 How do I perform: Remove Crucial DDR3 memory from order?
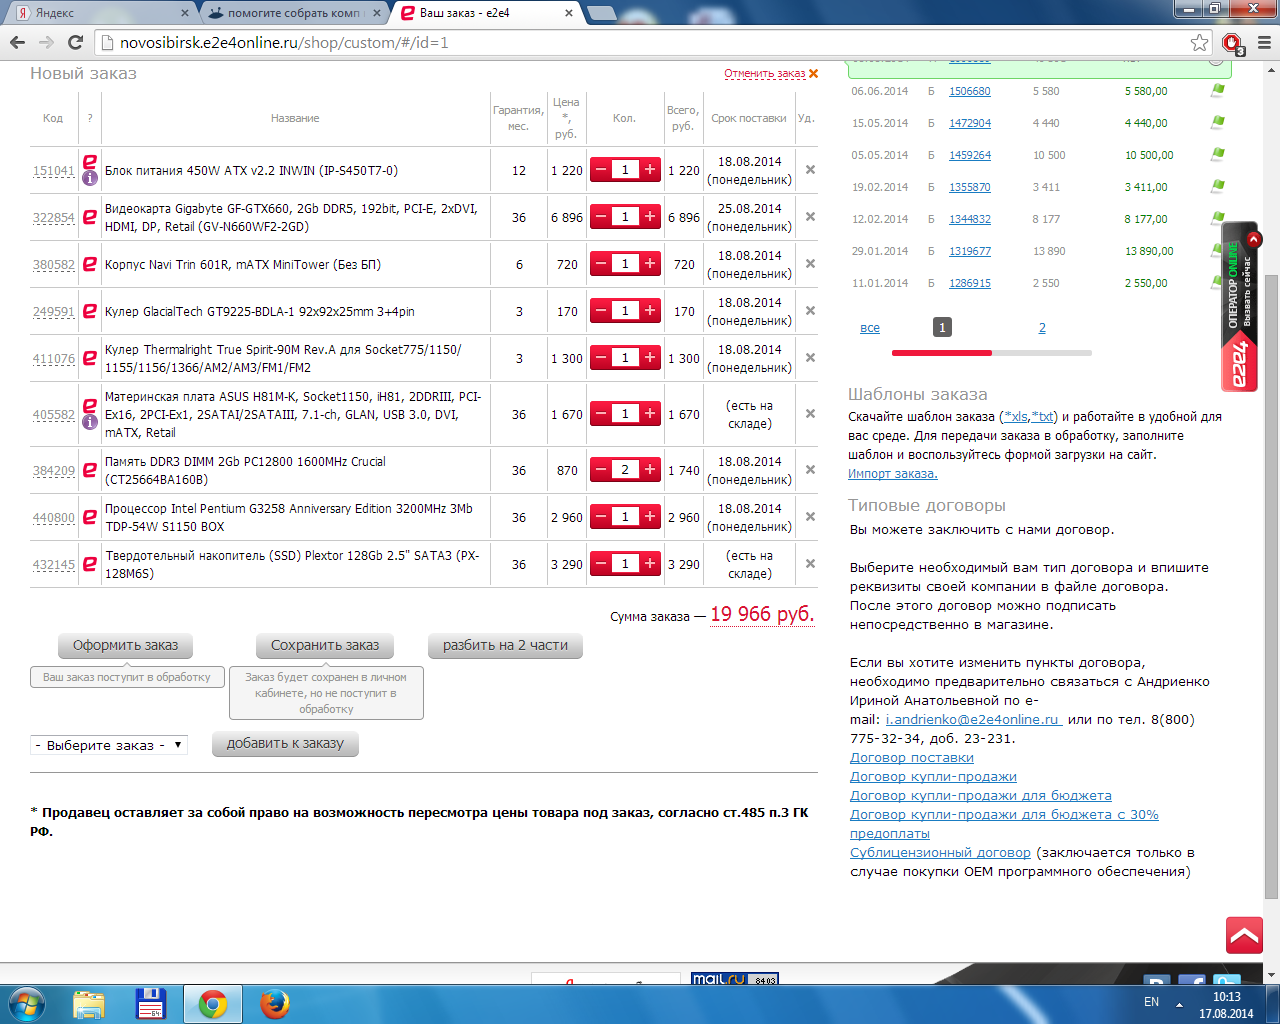tap(810, 470)
